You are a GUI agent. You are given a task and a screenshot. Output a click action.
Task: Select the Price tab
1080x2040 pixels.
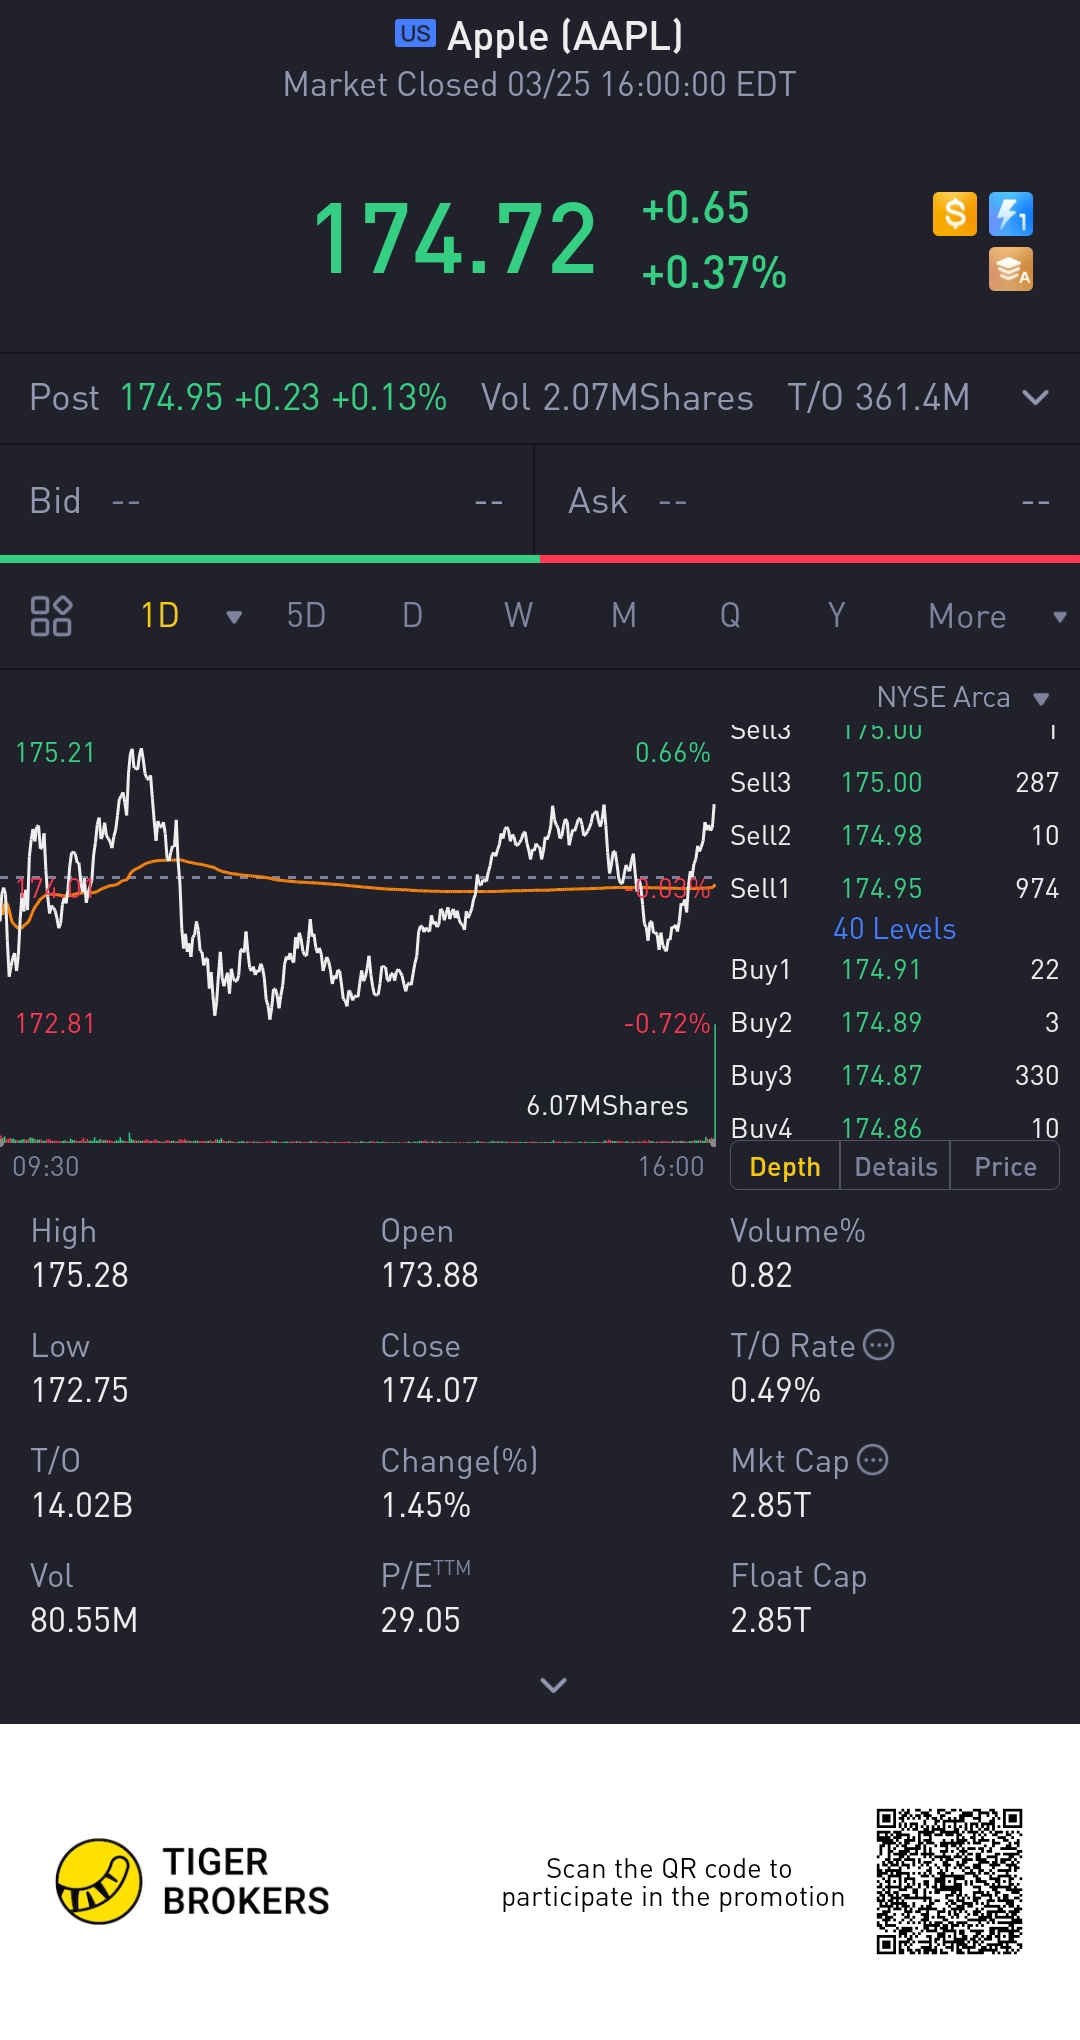point(1005,1167)
